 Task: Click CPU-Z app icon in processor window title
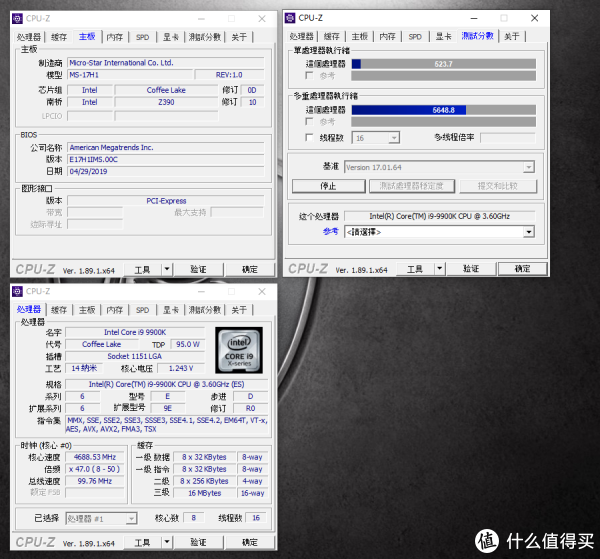pyautogui.click(x=17, y=291)
